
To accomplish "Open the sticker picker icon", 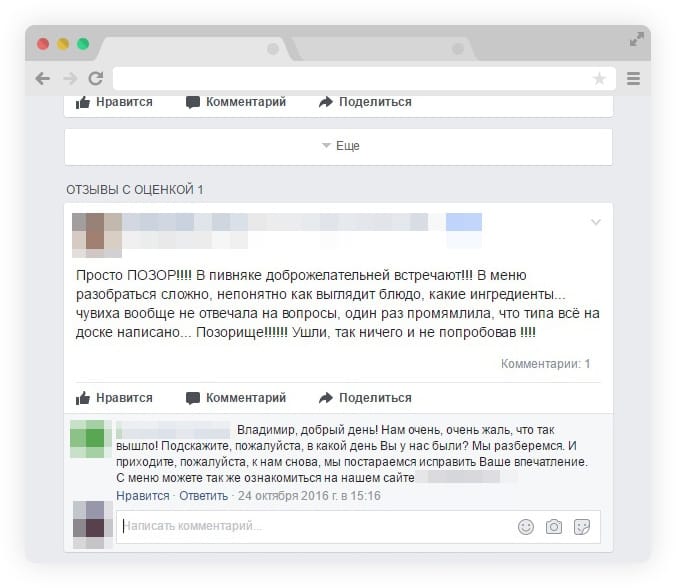I will pyautogui.click(x=582, y=527).
